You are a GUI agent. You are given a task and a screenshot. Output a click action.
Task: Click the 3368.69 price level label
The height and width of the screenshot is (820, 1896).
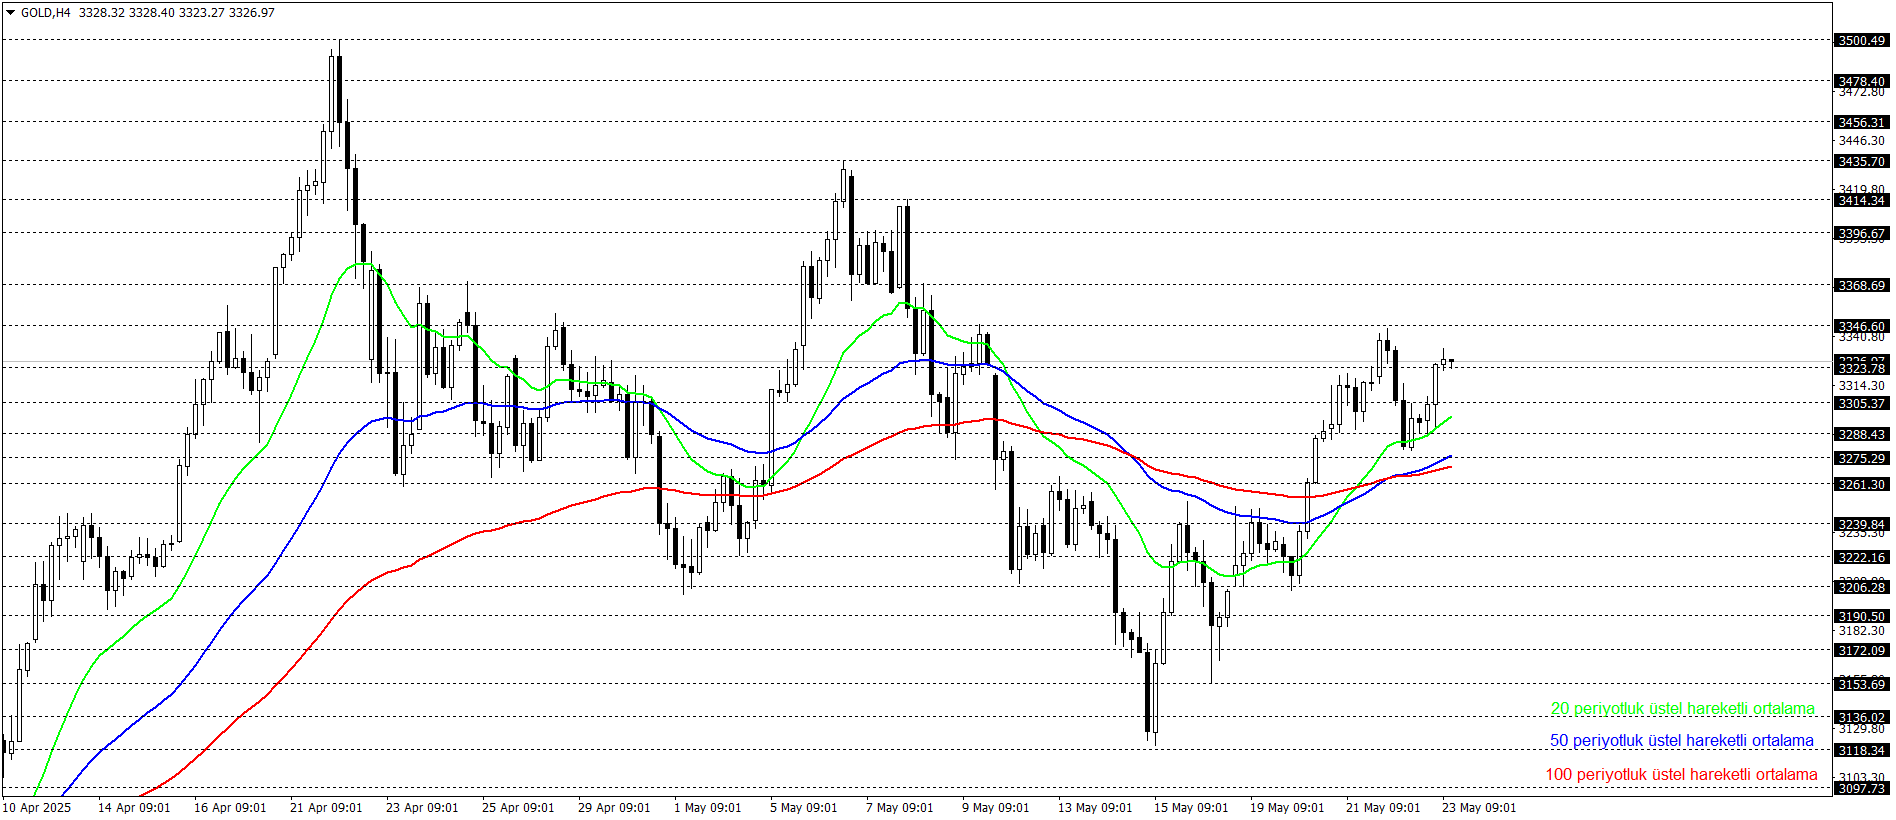[x=1861, y=286]
